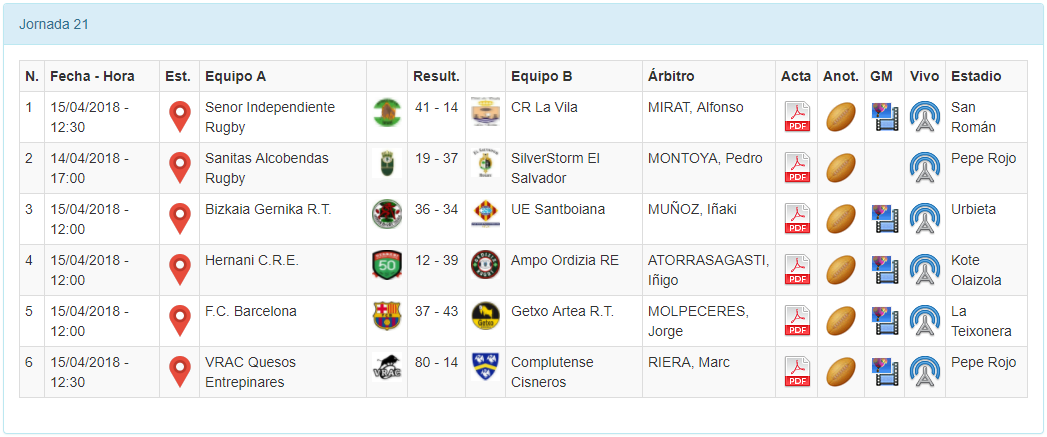
Task: Open rugby ball annotations for Bizkaia Gernika match
Action: tap(840, 219)
